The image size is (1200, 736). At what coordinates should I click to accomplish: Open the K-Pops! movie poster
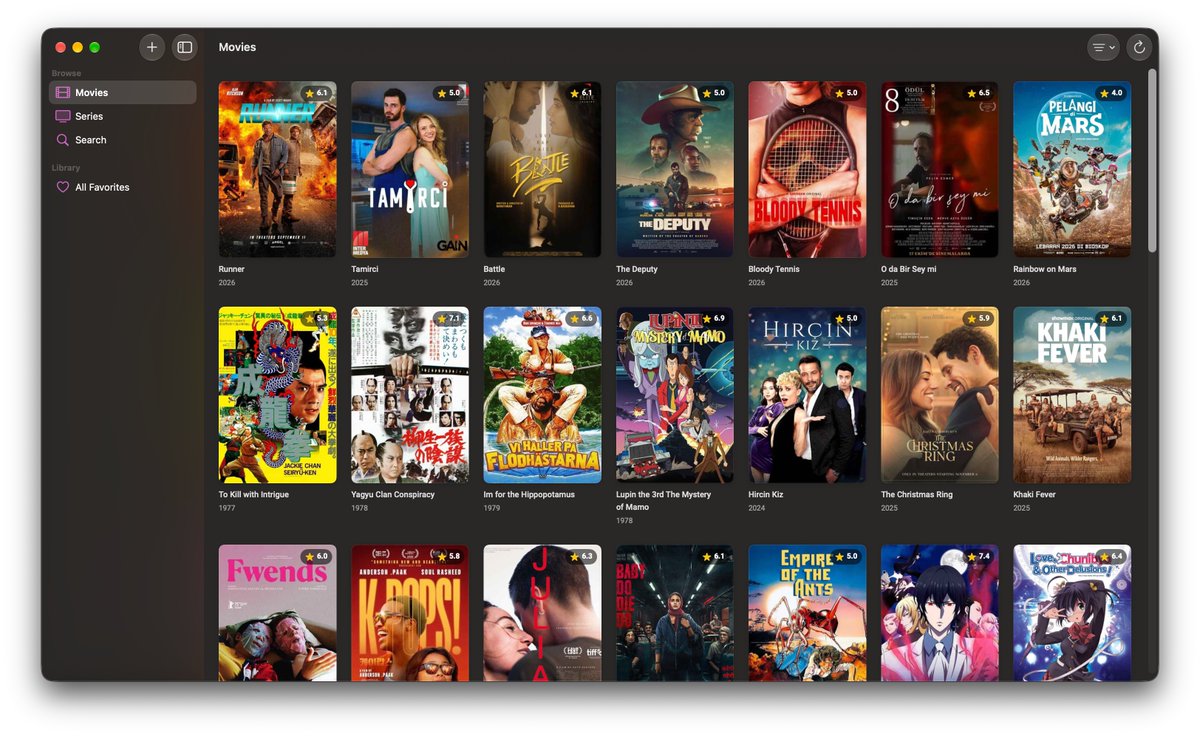pos(410,613)
